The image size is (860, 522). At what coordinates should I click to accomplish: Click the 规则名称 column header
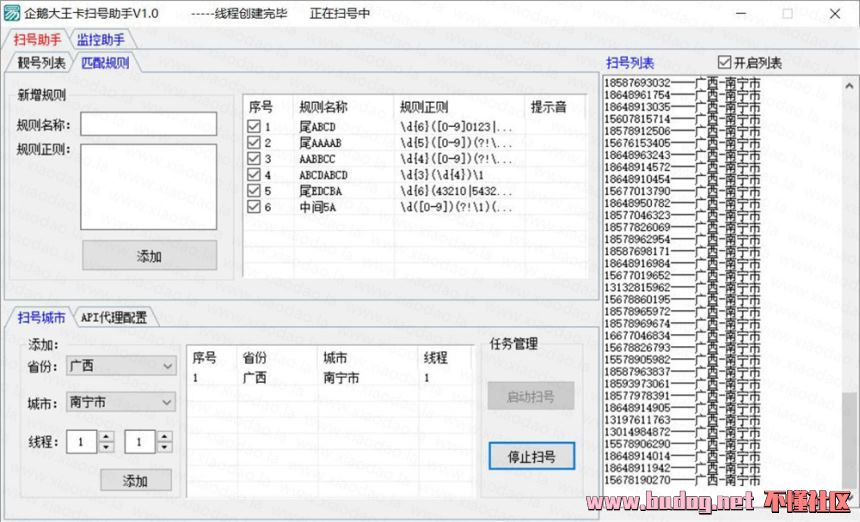[x=323, y=107]
